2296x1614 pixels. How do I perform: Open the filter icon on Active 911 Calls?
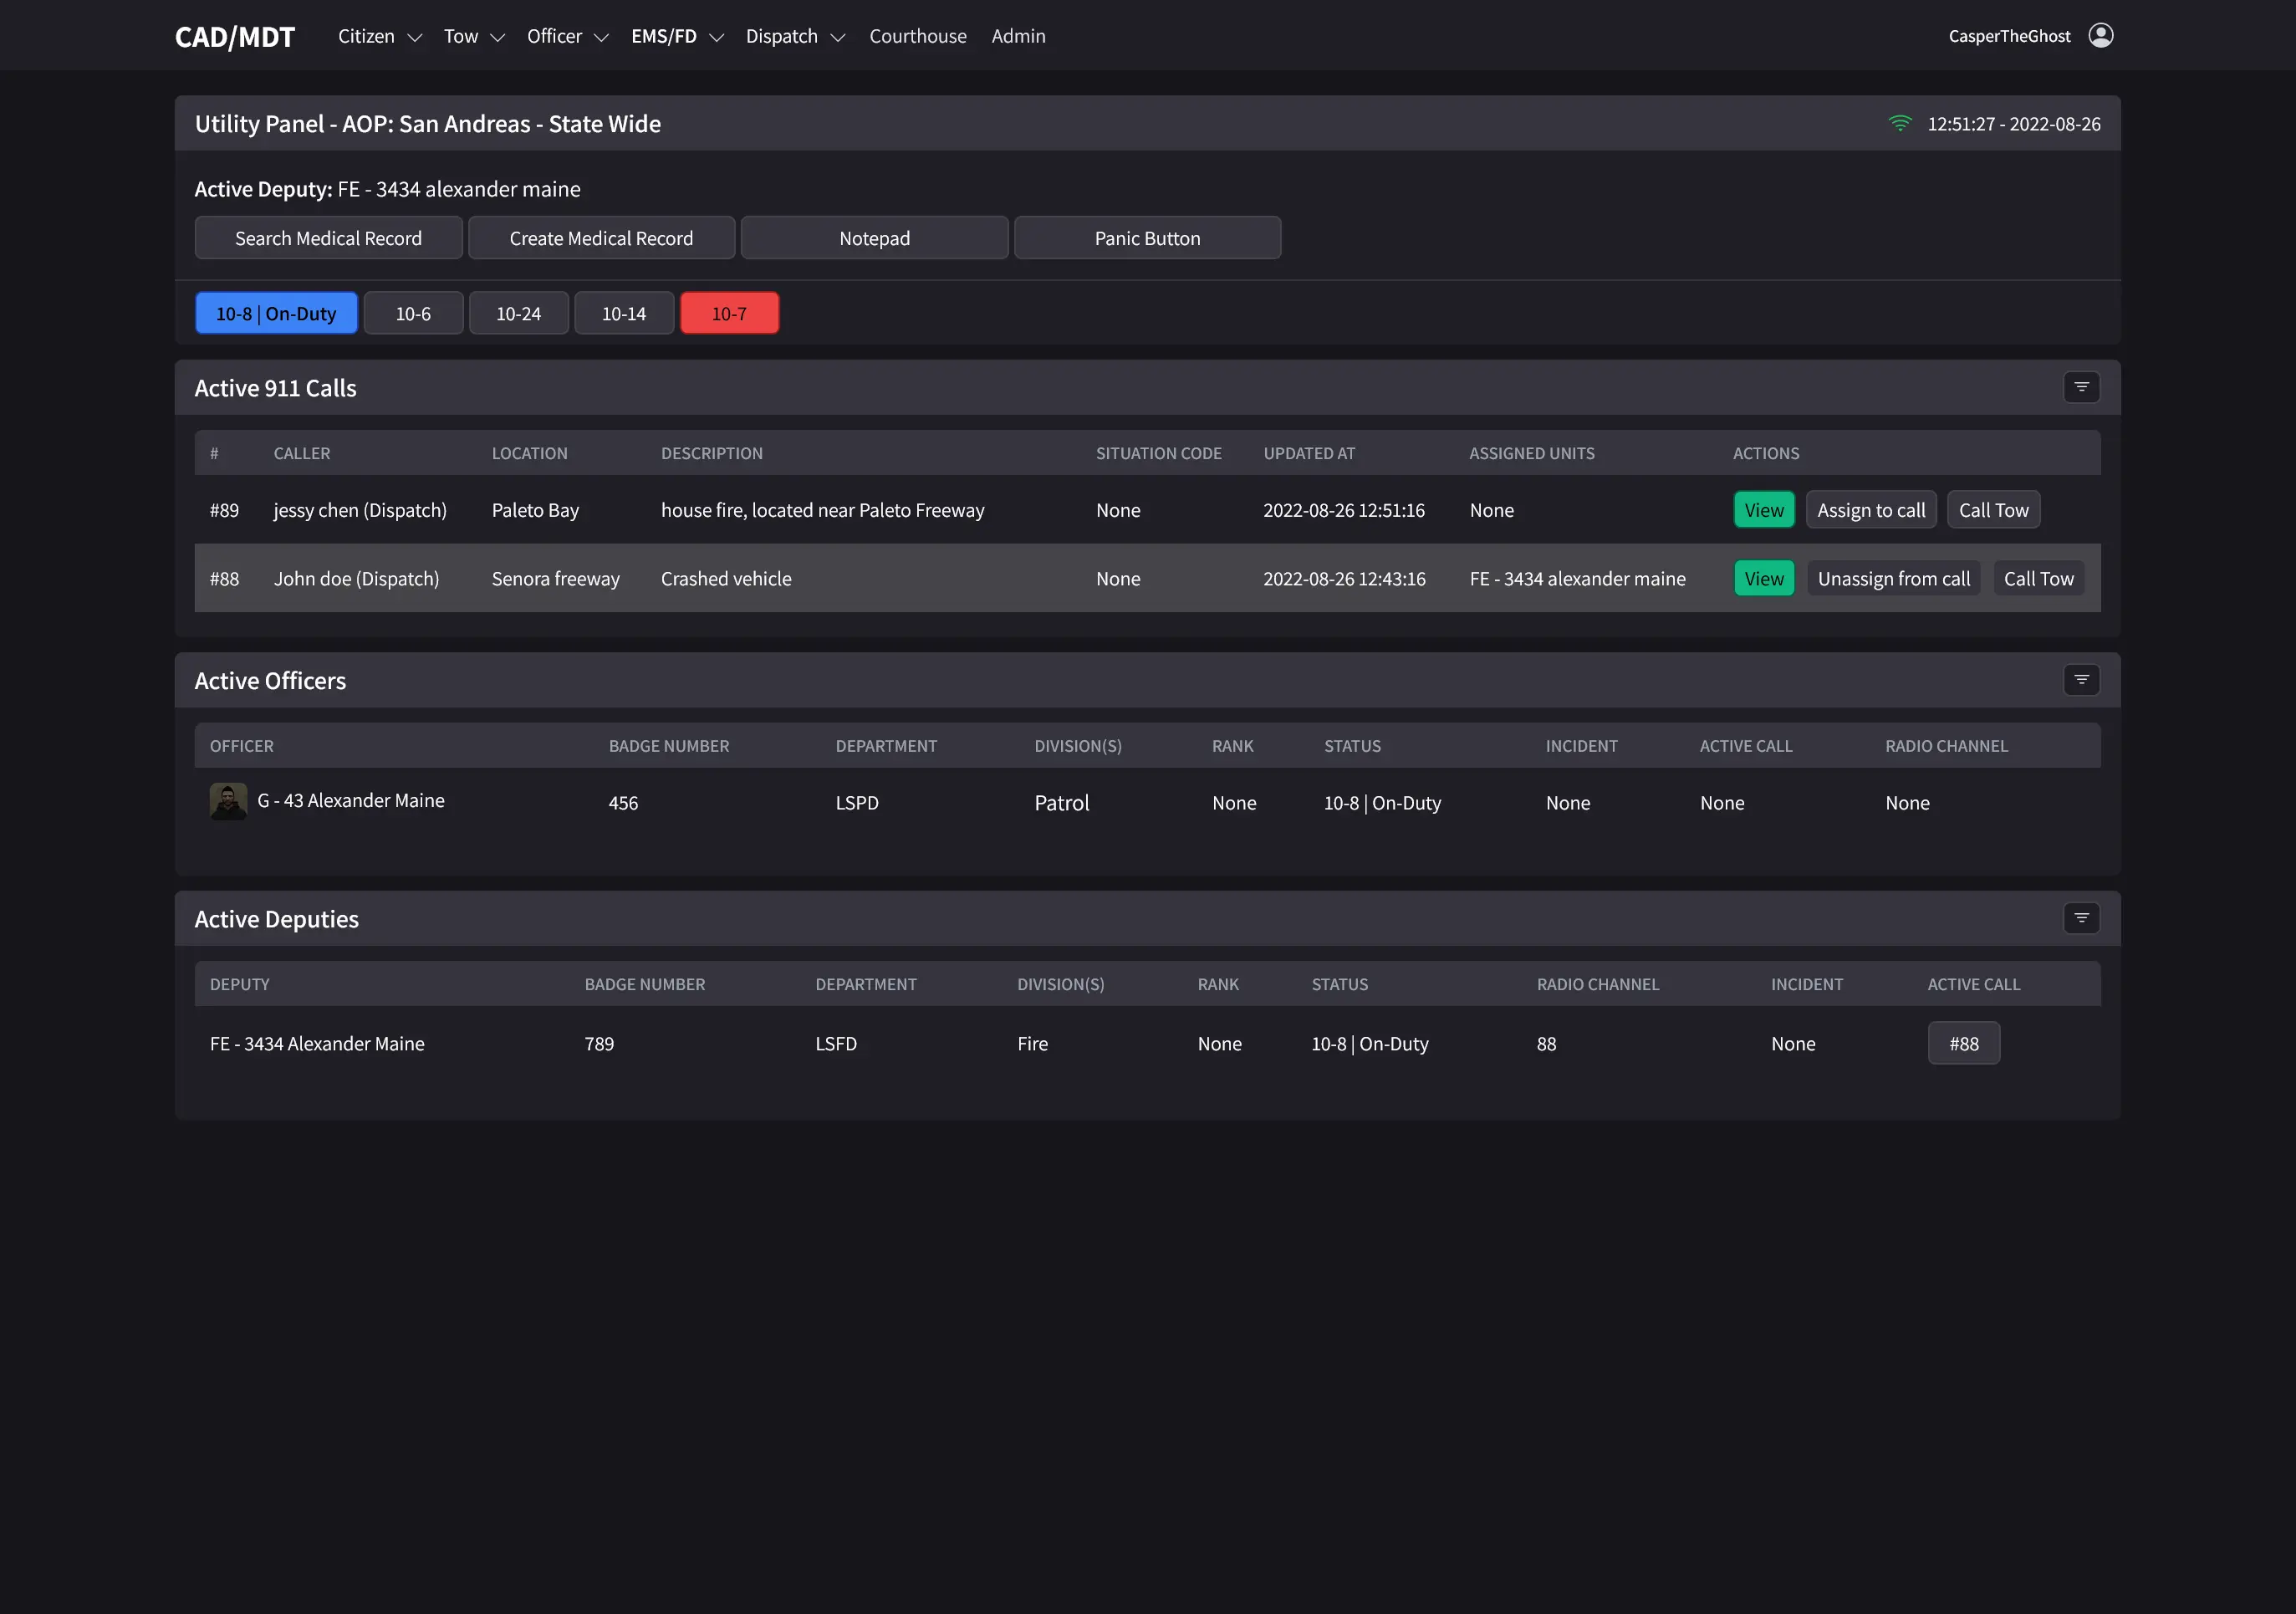(x=2082, y=387)
